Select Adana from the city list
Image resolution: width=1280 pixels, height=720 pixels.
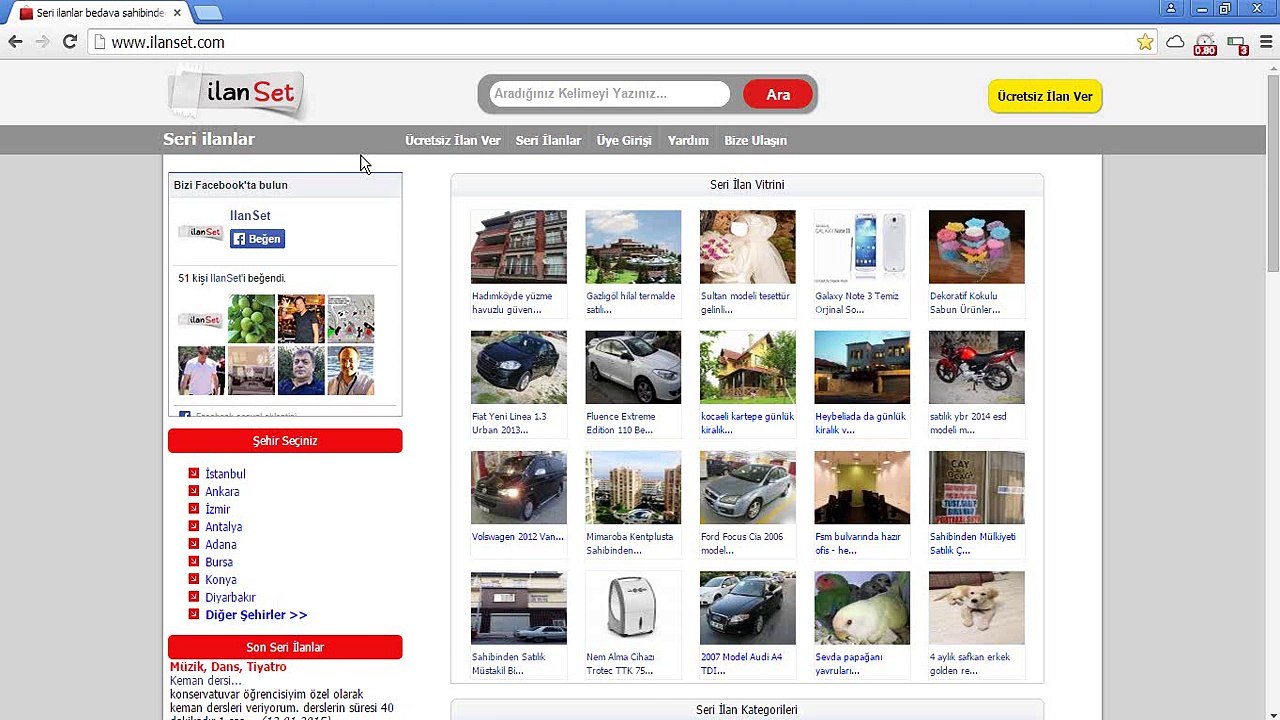point(221,545)
